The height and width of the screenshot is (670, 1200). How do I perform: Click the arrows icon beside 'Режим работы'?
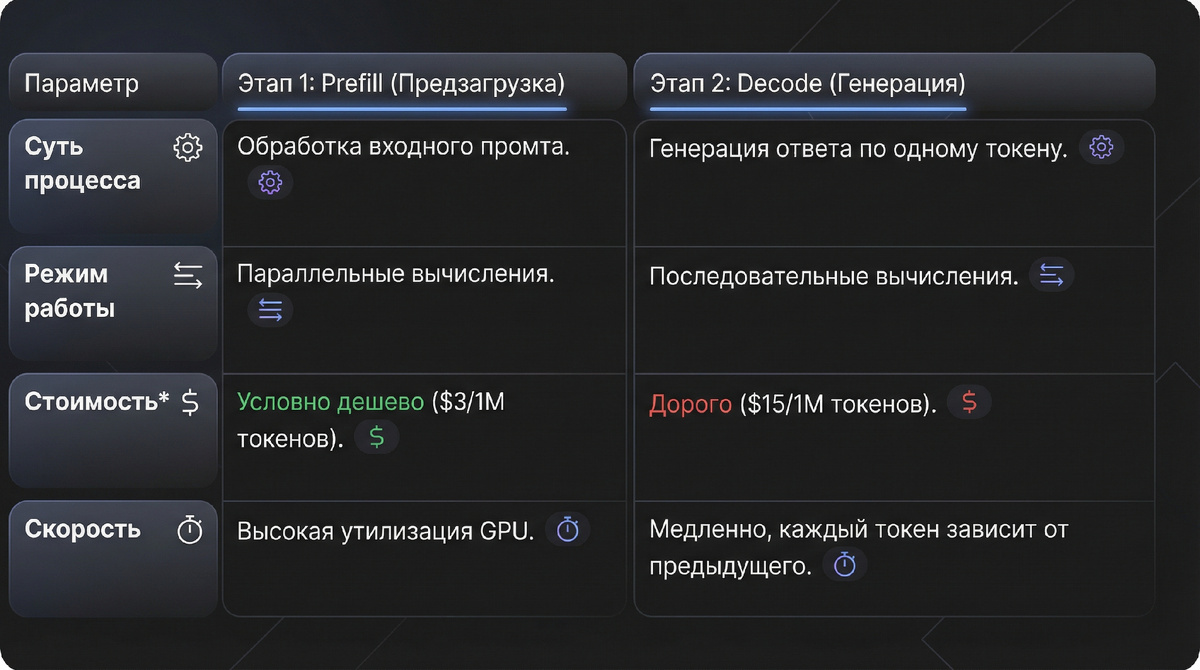tap(188, 275)
